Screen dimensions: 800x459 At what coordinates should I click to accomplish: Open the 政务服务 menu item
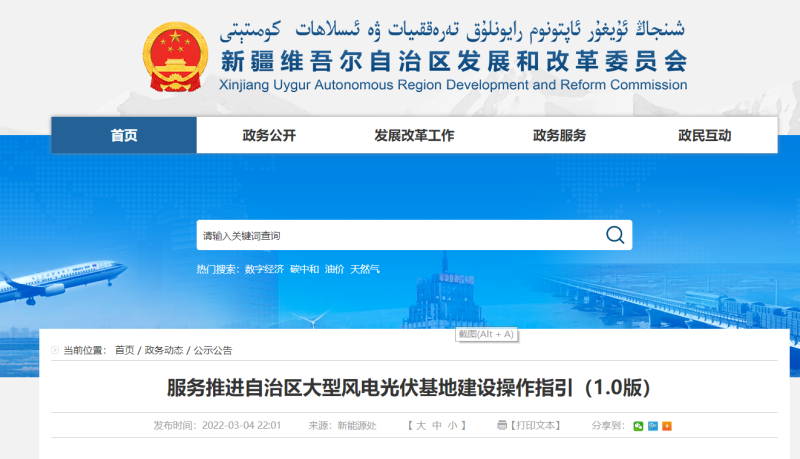[x=559, y=136]
